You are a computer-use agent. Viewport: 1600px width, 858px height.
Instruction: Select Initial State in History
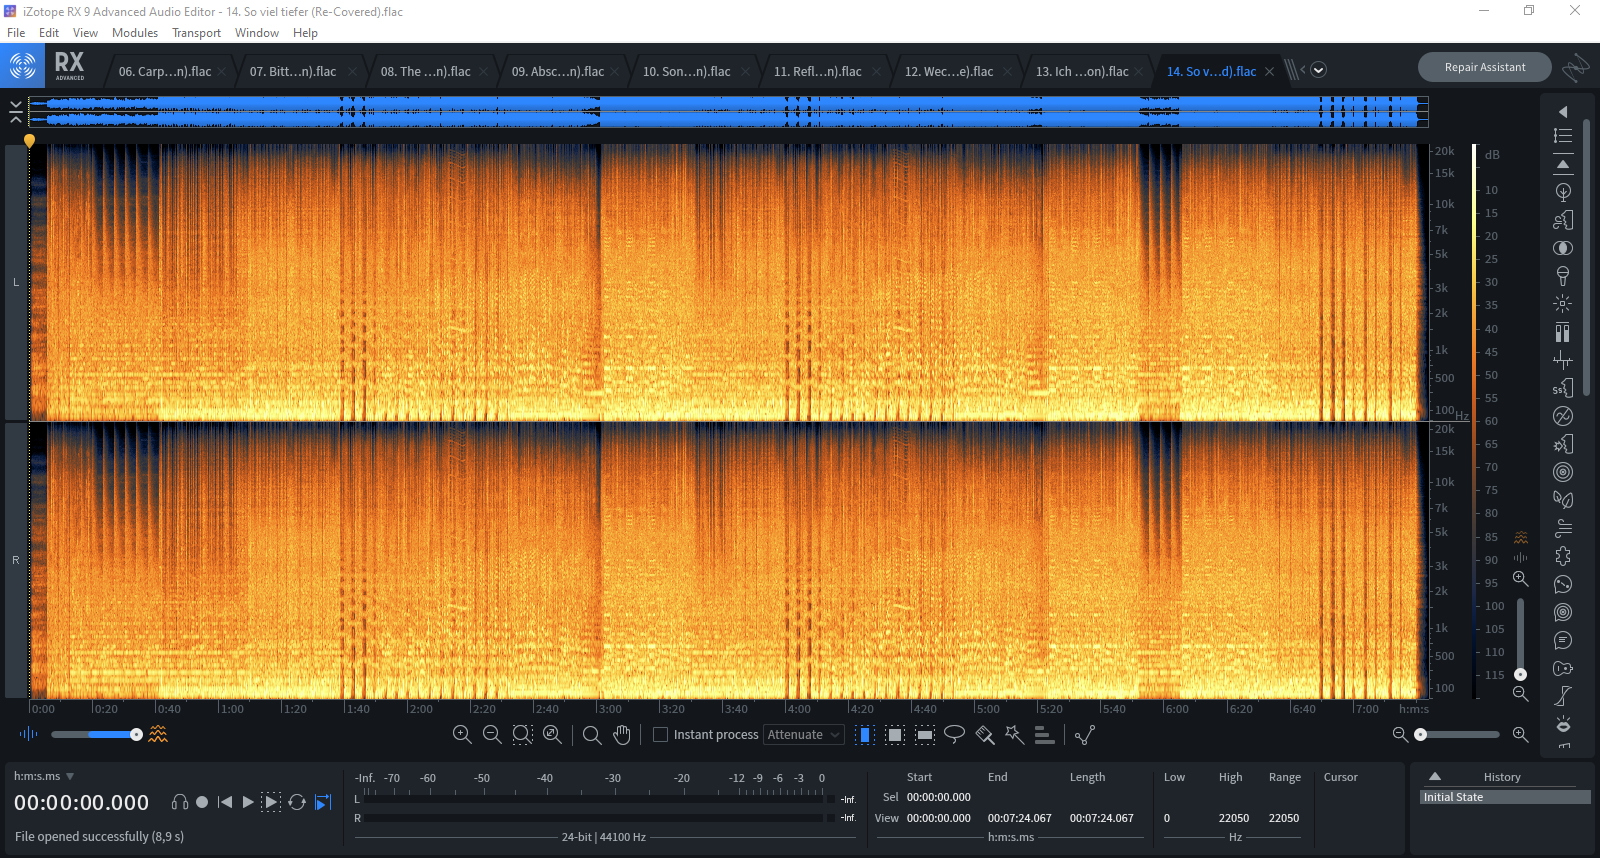pyautogui.click(x=1453, y=797)
